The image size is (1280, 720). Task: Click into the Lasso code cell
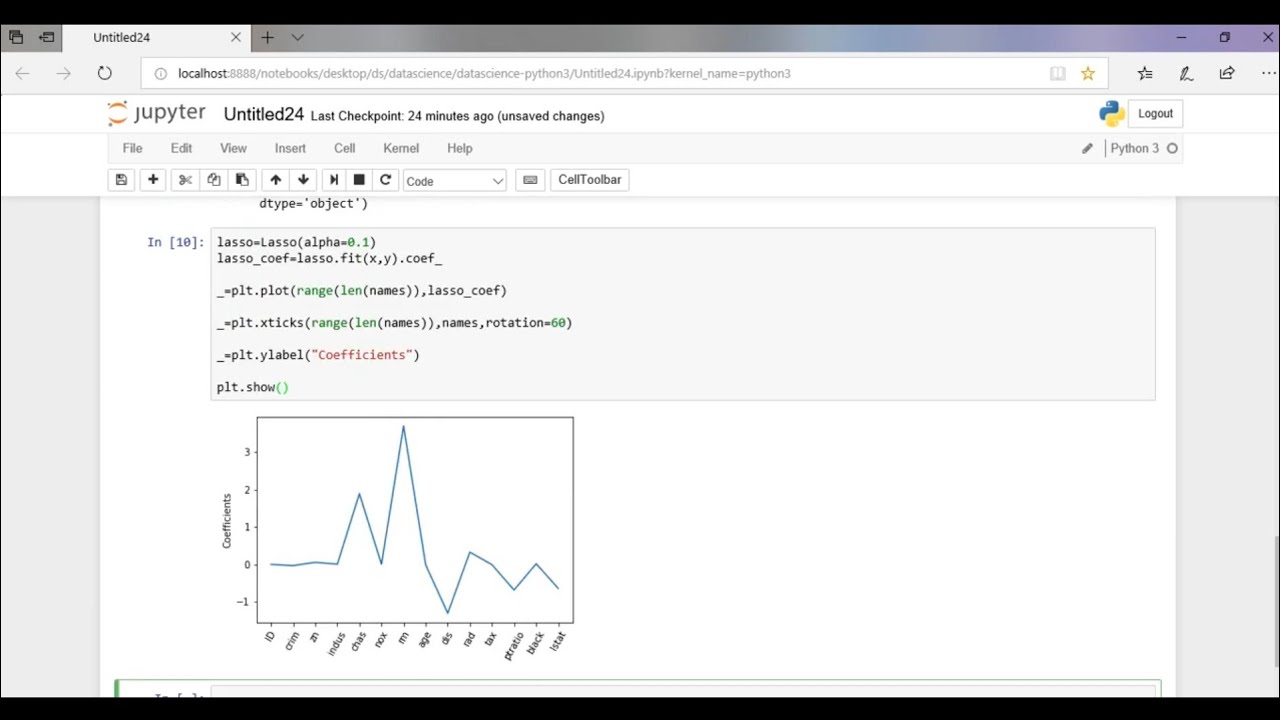pos(683,314)
